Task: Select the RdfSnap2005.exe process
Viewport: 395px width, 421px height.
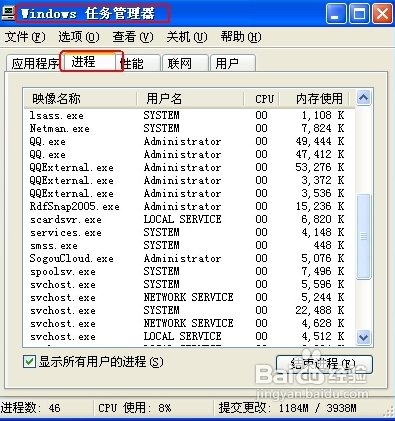Action: point(189,206)
